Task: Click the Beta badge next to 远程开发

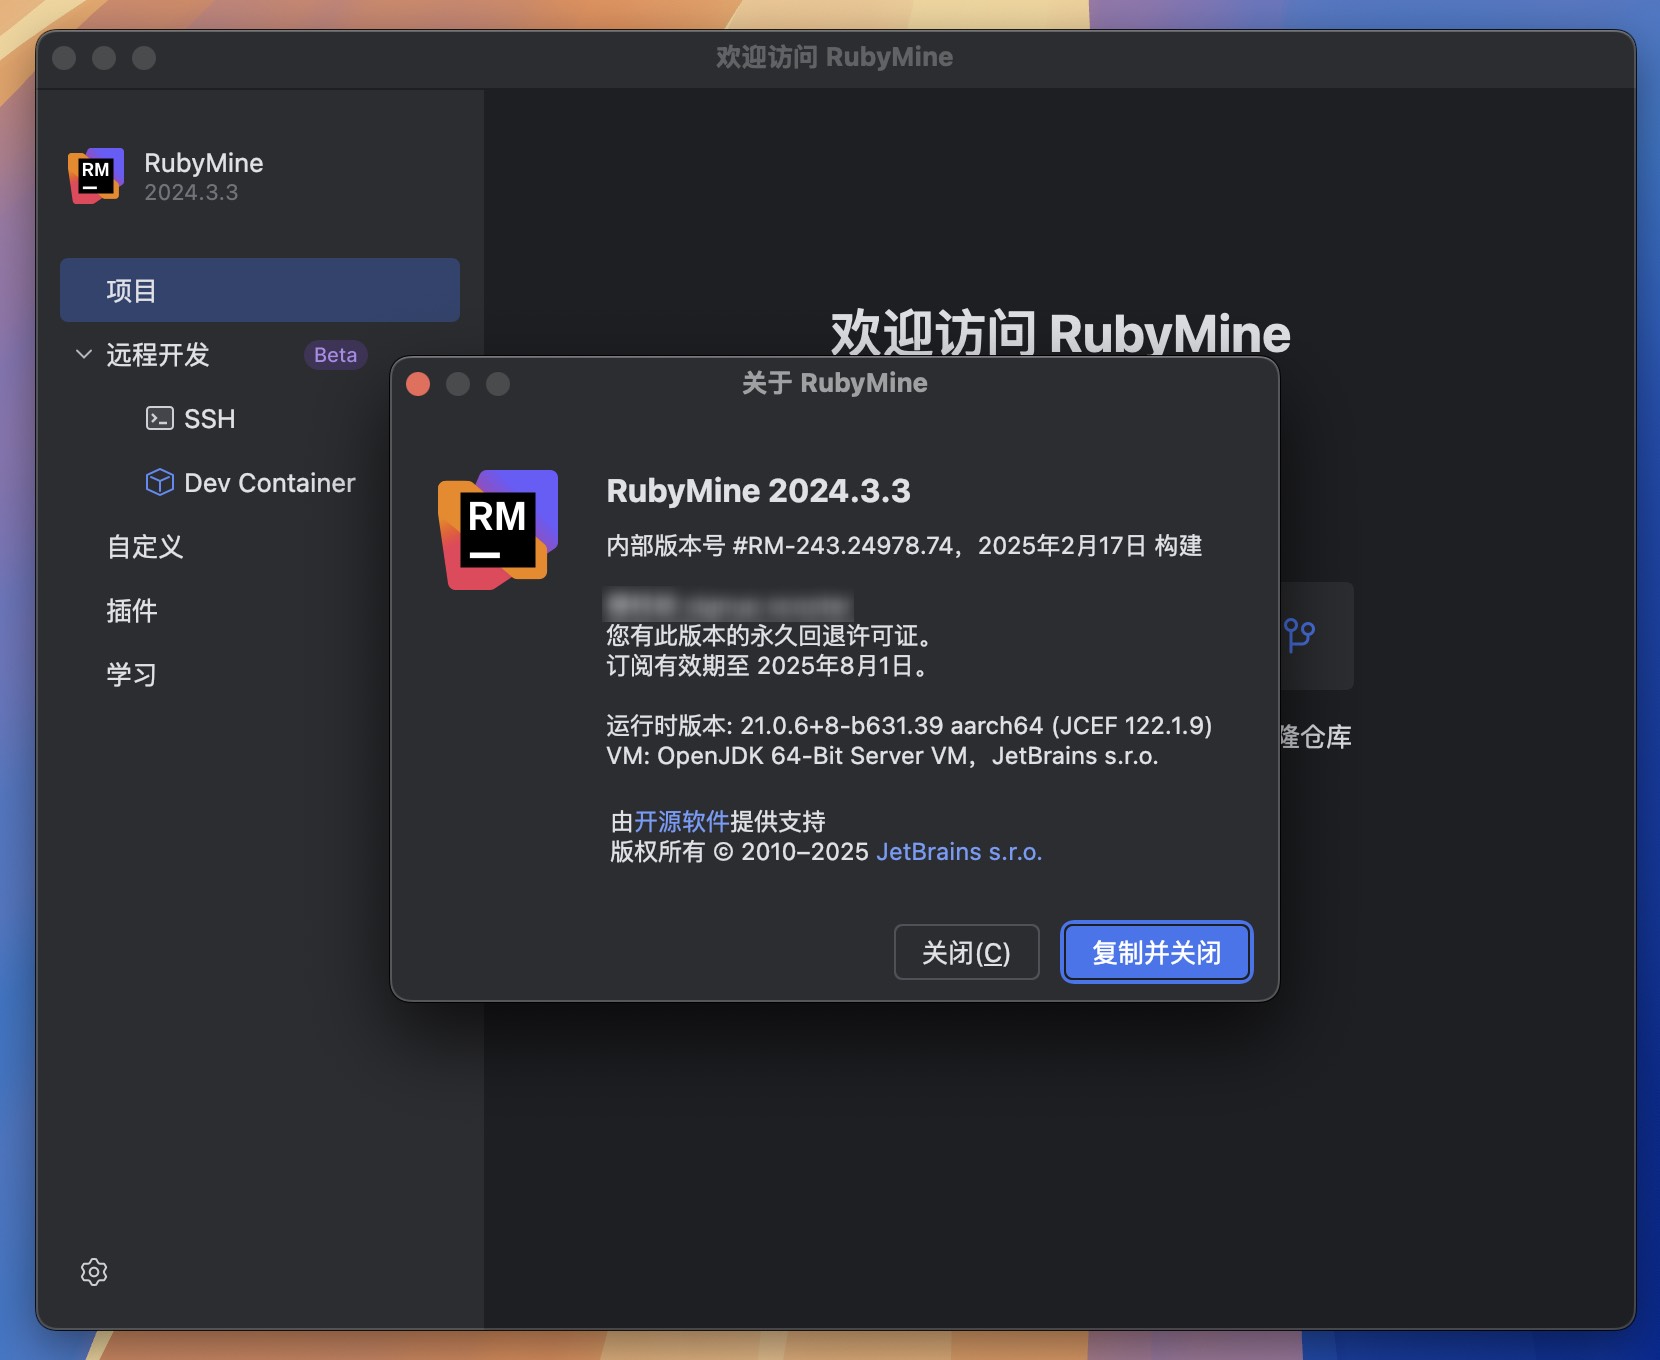Action: [335, 355]
